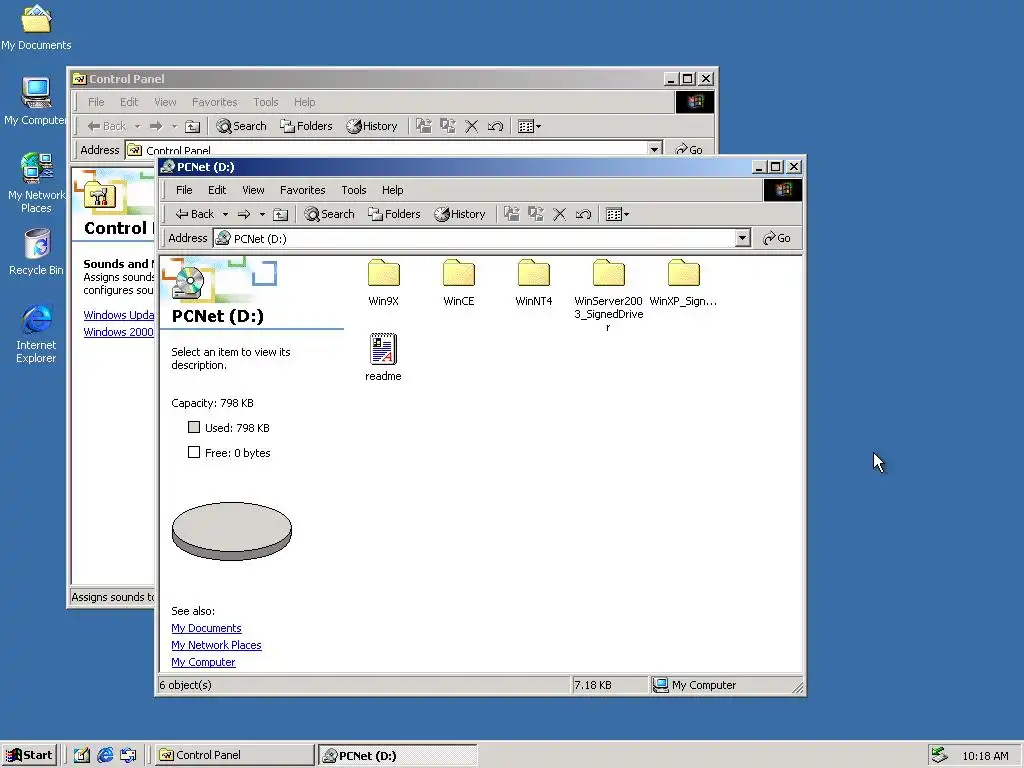Select the WinServer2003_SignedDriver folder

609,295
